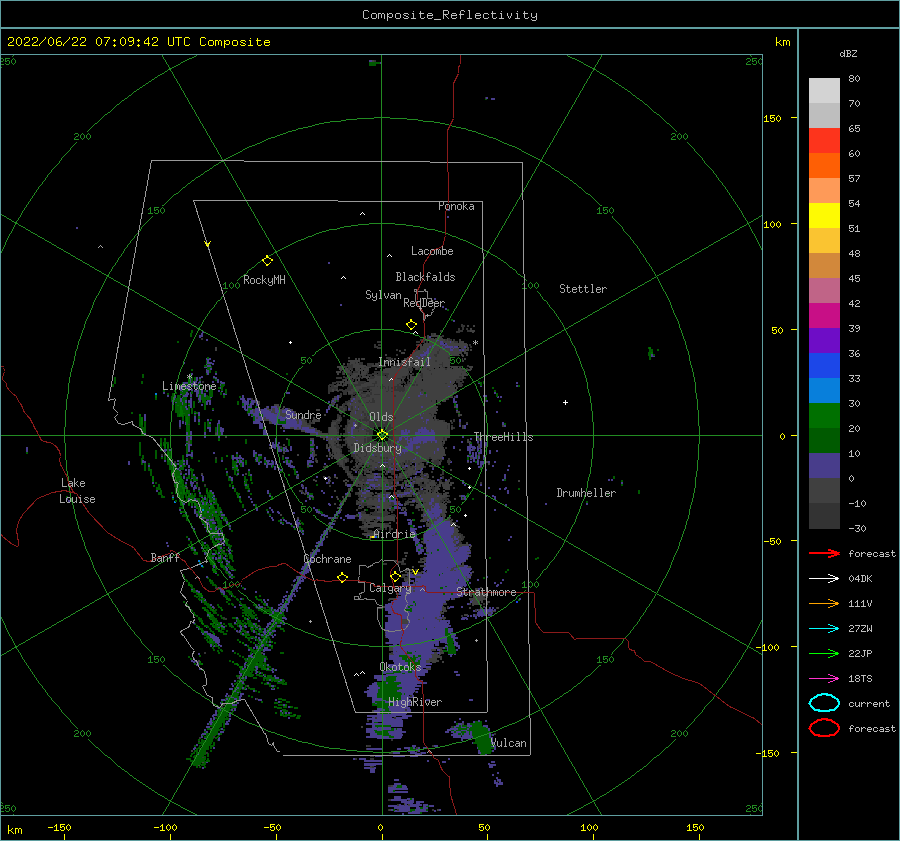The width and height of the screenshot is (900, 841).
Task: Click the Okotoks town label
Action: pos(400,666)
